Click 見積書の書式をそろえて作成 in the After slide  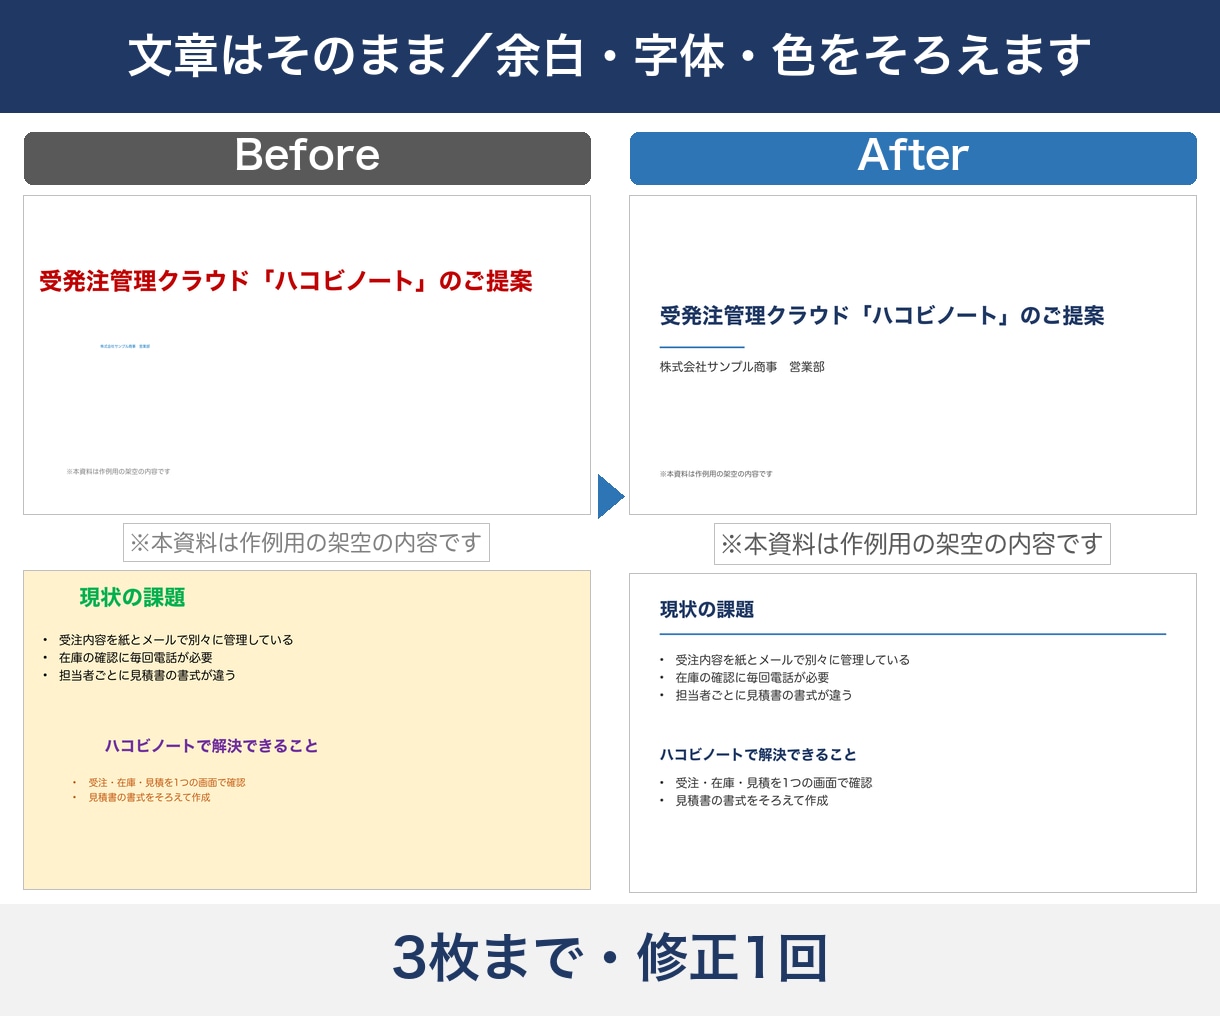(752, 801)
